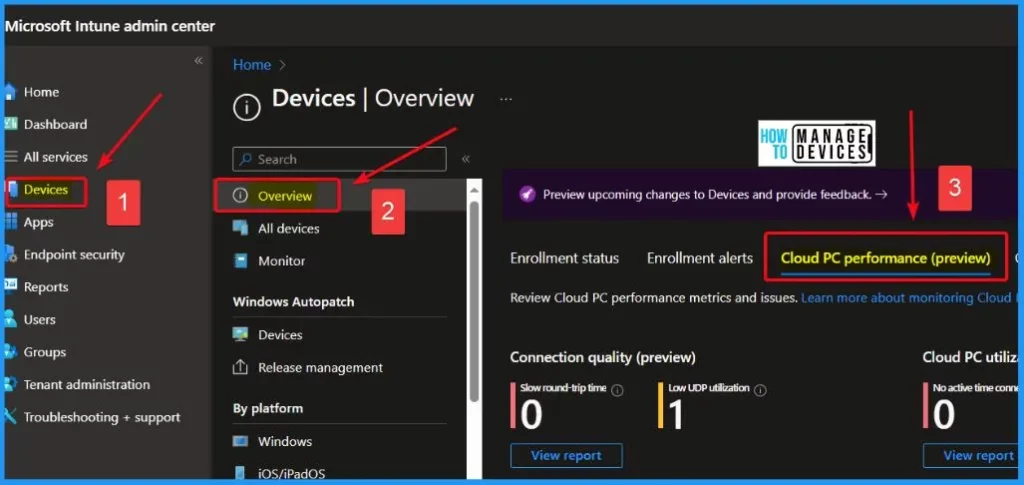Click the Overview info circle icon
Image resolution: width=1024 pixels, height=485 pixels.
240,196
